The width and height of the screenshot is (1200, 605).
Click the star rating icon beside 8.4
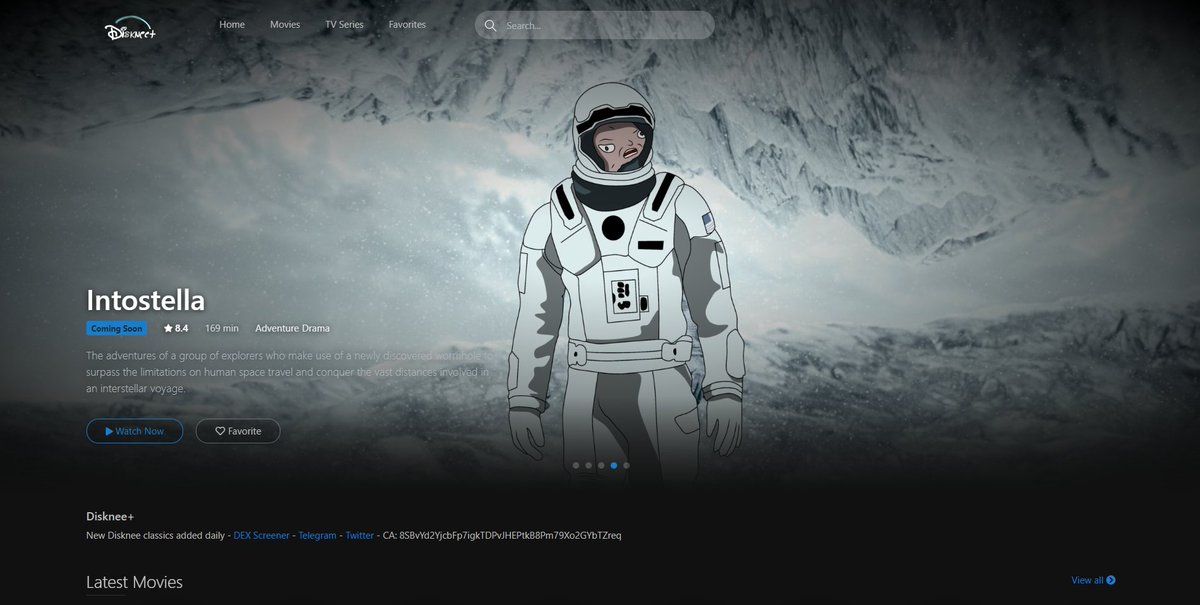168,328
